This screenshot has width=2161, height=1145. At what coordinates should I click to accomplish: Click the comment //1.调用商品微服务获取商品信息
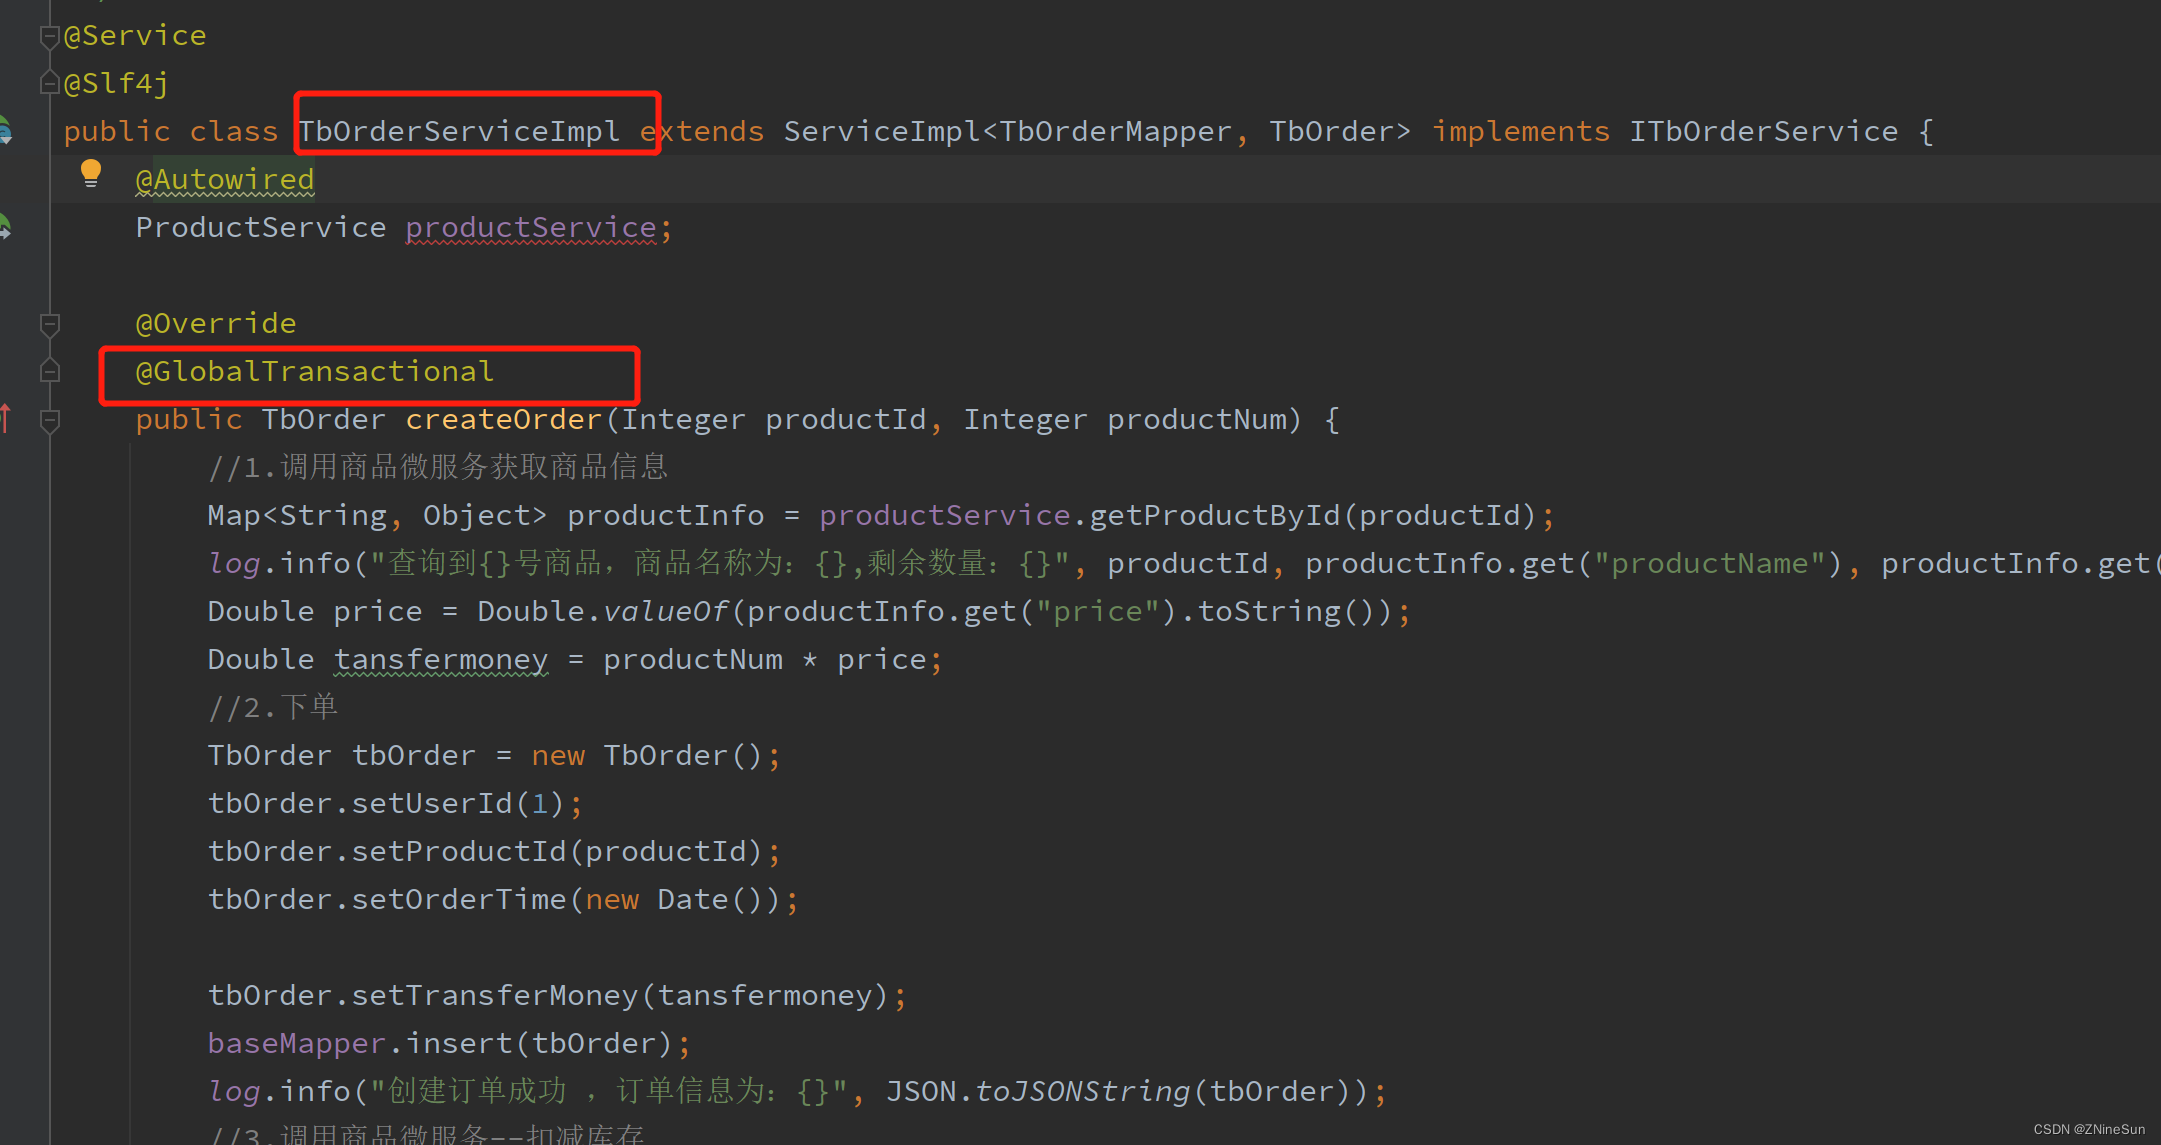tap(438, 467)
